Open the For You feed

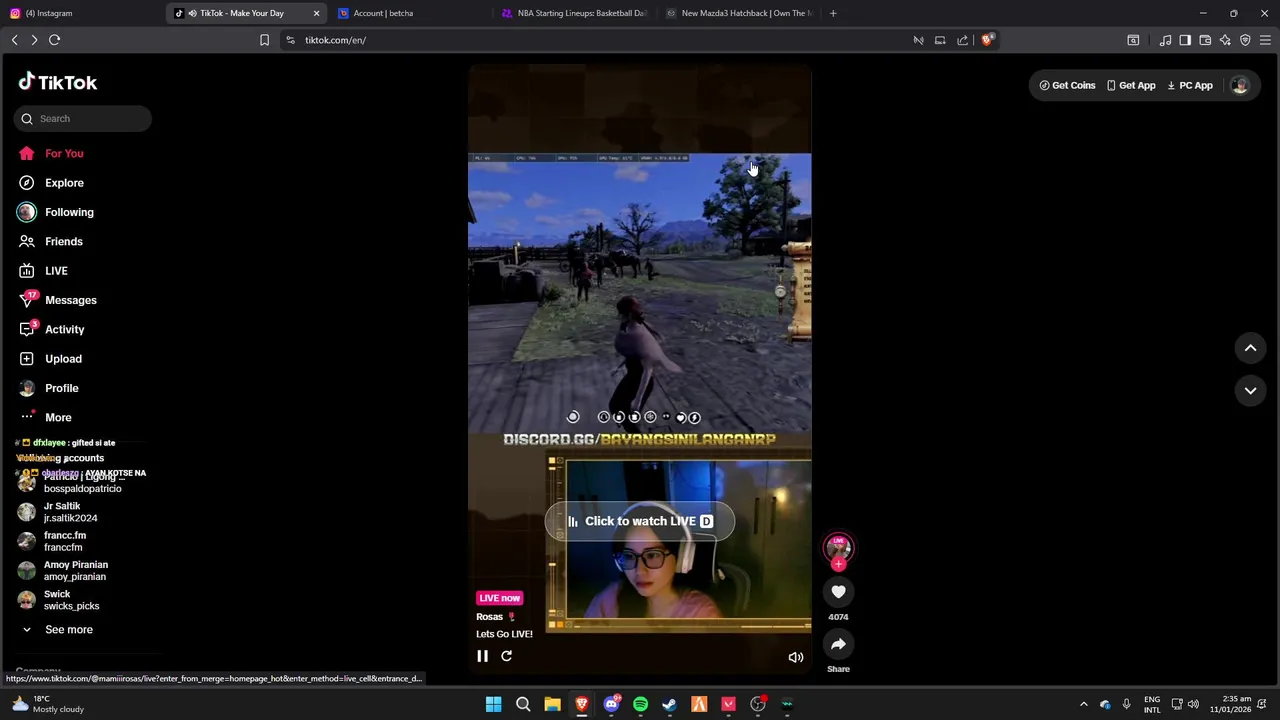[x=64, y=154]
